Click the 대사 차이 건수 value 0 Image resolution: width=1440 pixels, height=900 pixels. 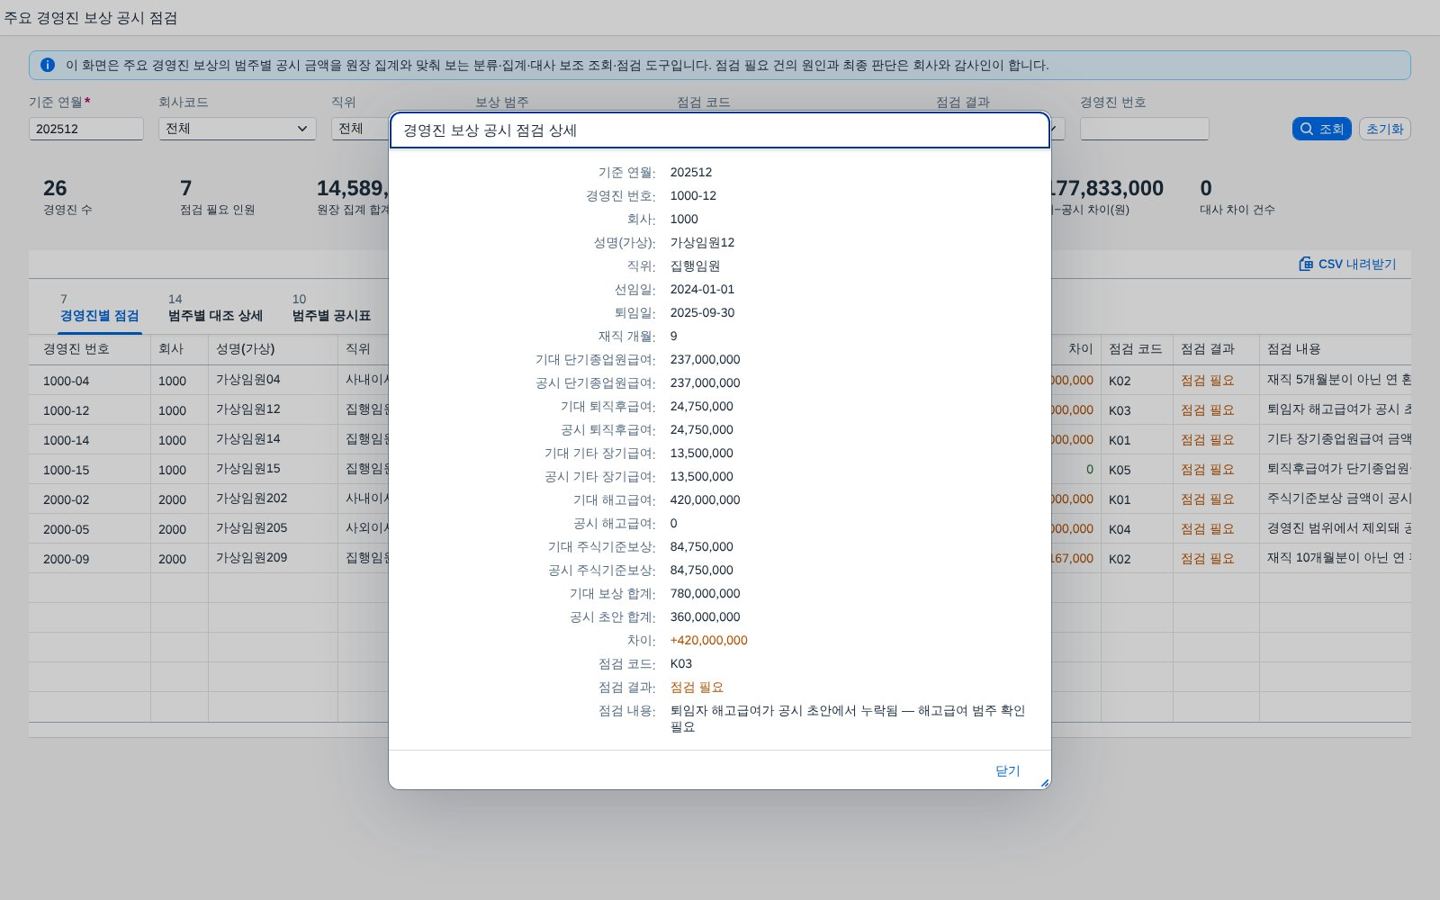1206,188
